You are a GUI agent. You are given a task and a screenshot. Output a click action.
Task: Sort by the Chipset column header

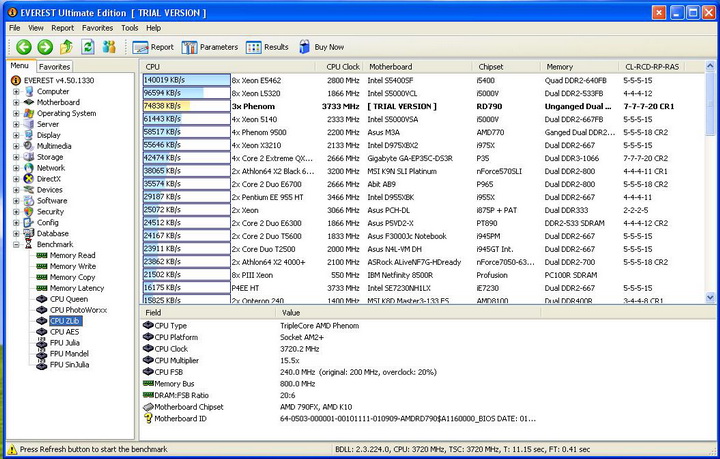506,67
